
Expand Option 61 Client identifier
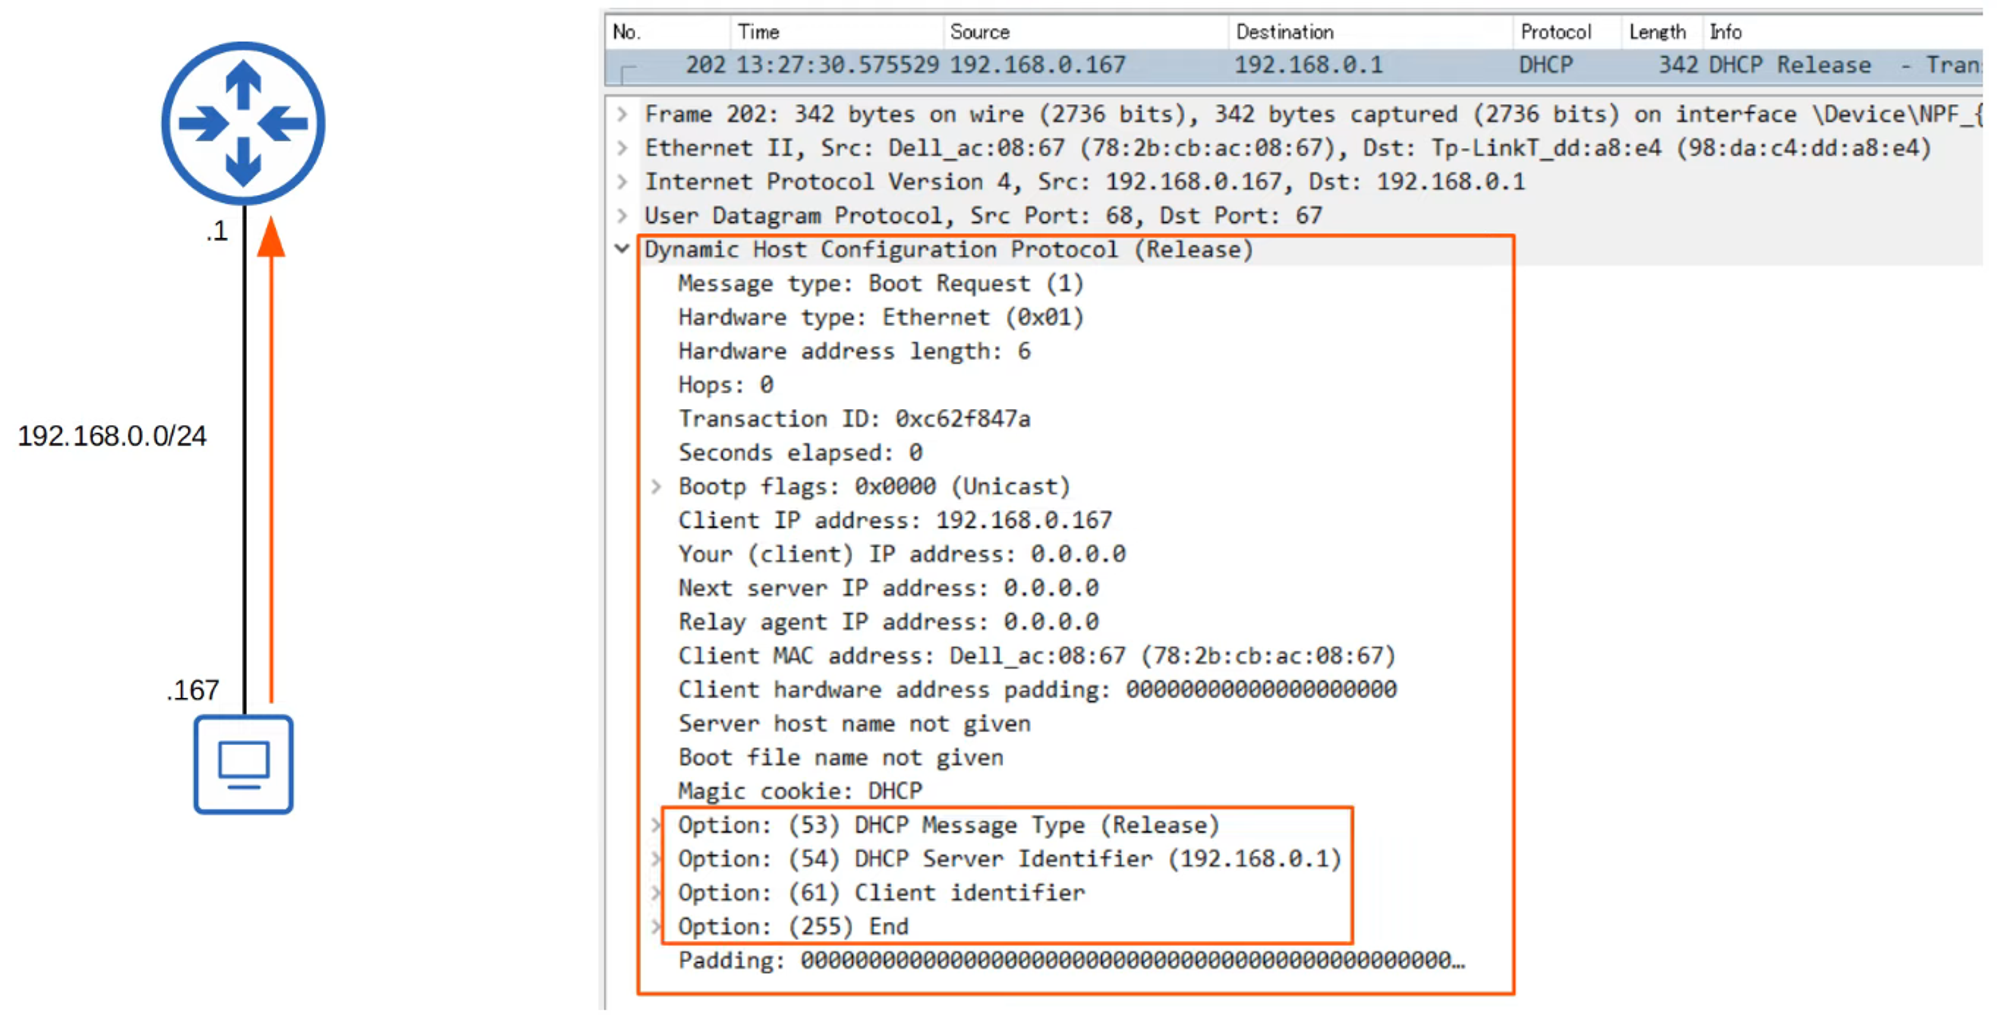pyautogui.click(x=657, y=893)
